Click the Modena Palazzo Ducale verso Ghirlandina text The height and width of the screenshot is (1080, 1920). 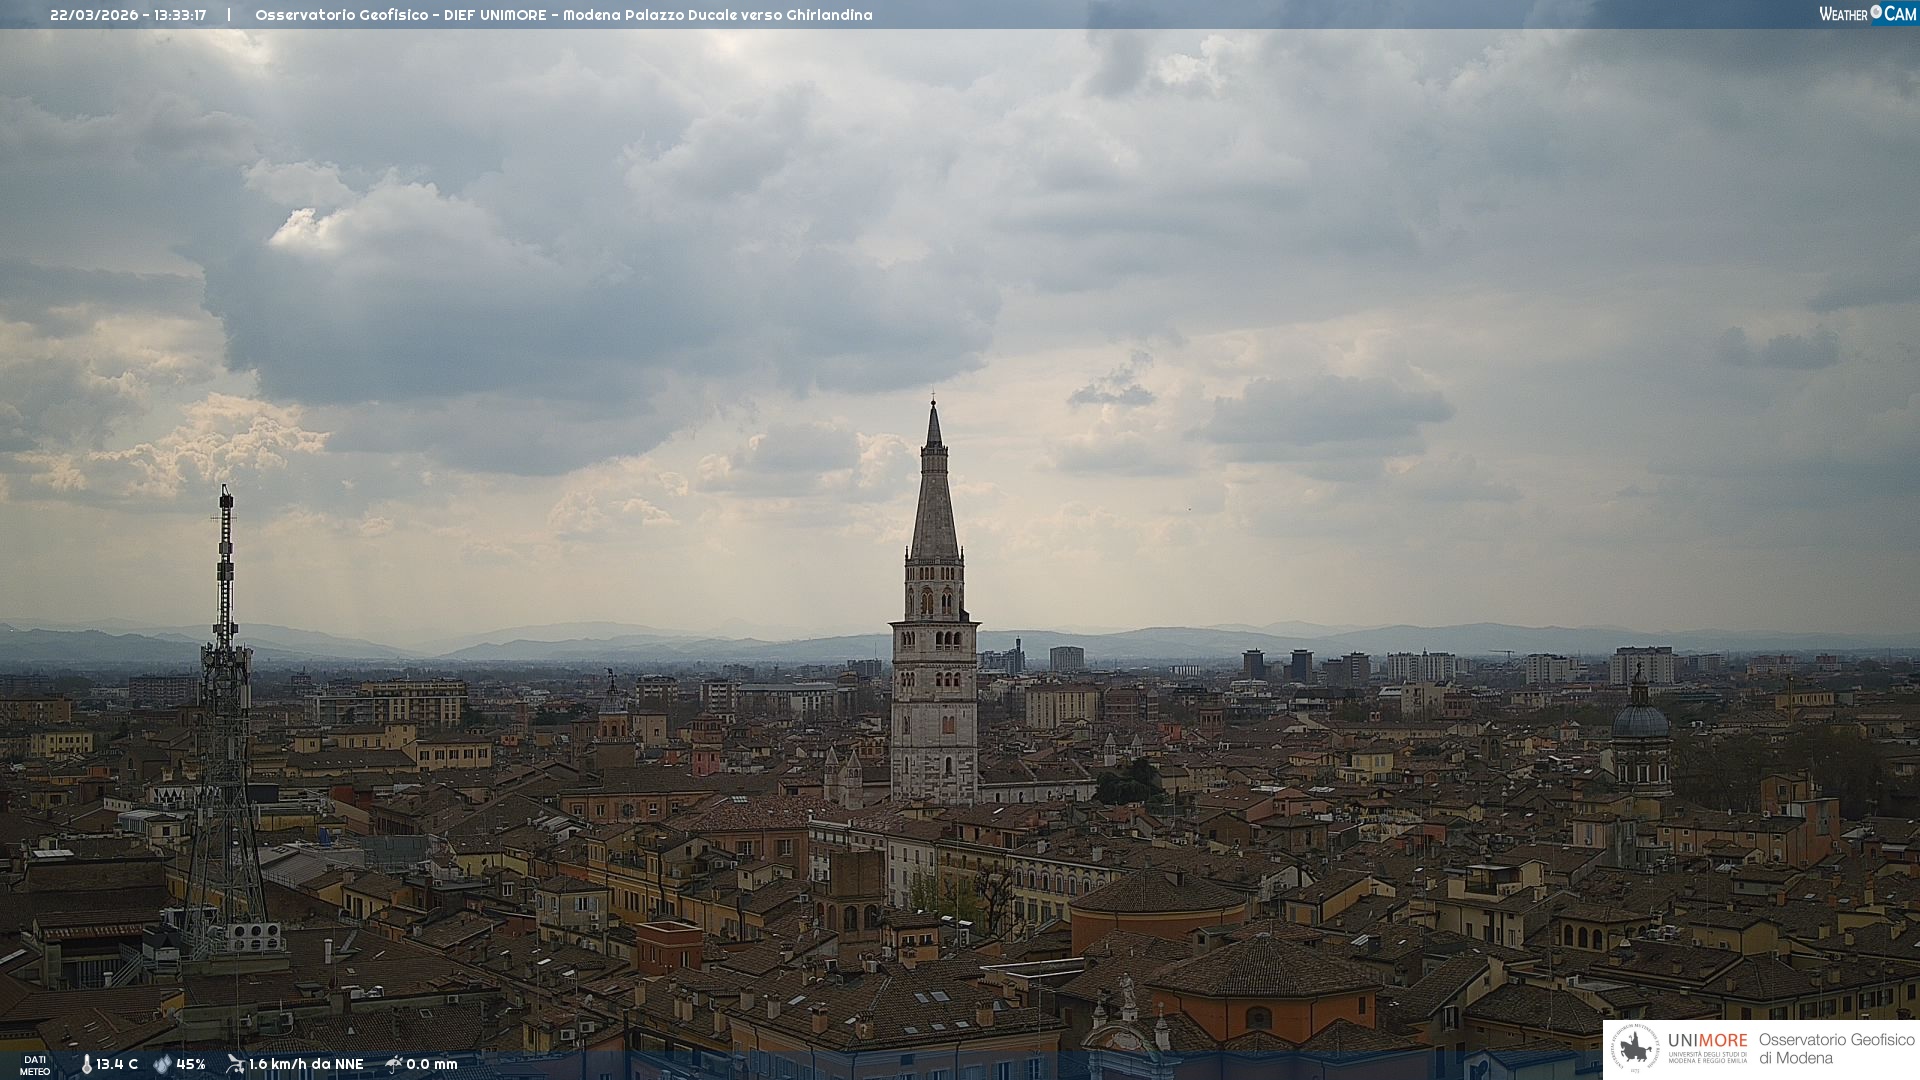click(x=717, y=15)
